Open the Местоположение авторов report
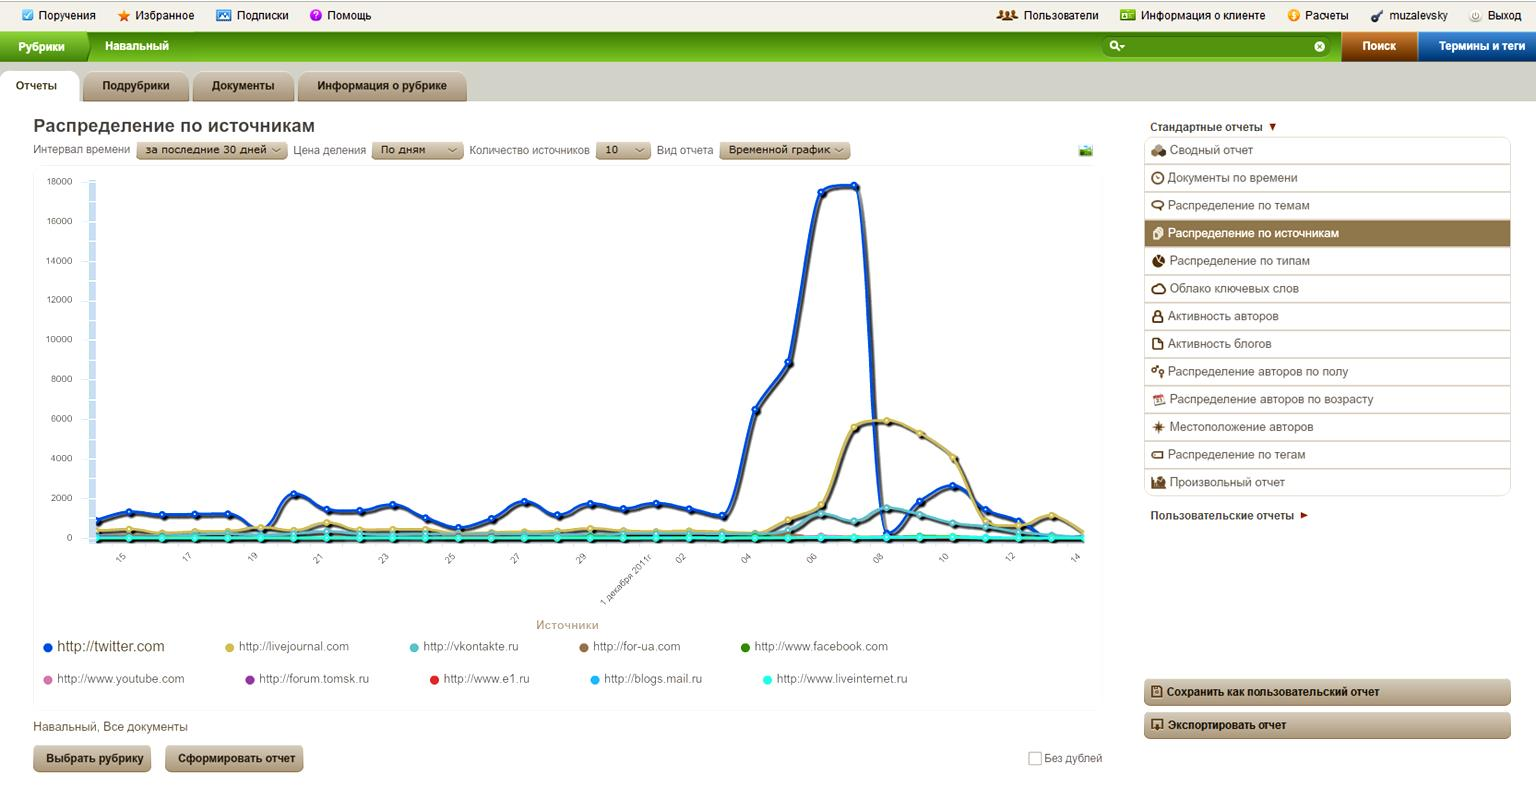This screenshot has width=1536, height=800. tap(1327, 427)
